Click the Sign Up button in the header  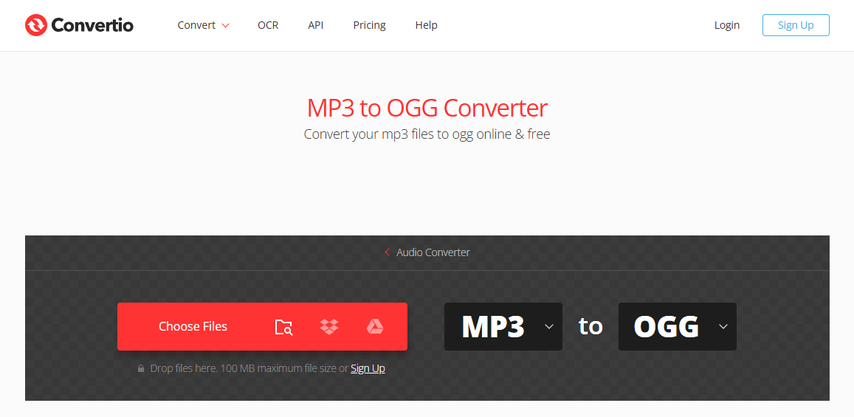(796, 25)
